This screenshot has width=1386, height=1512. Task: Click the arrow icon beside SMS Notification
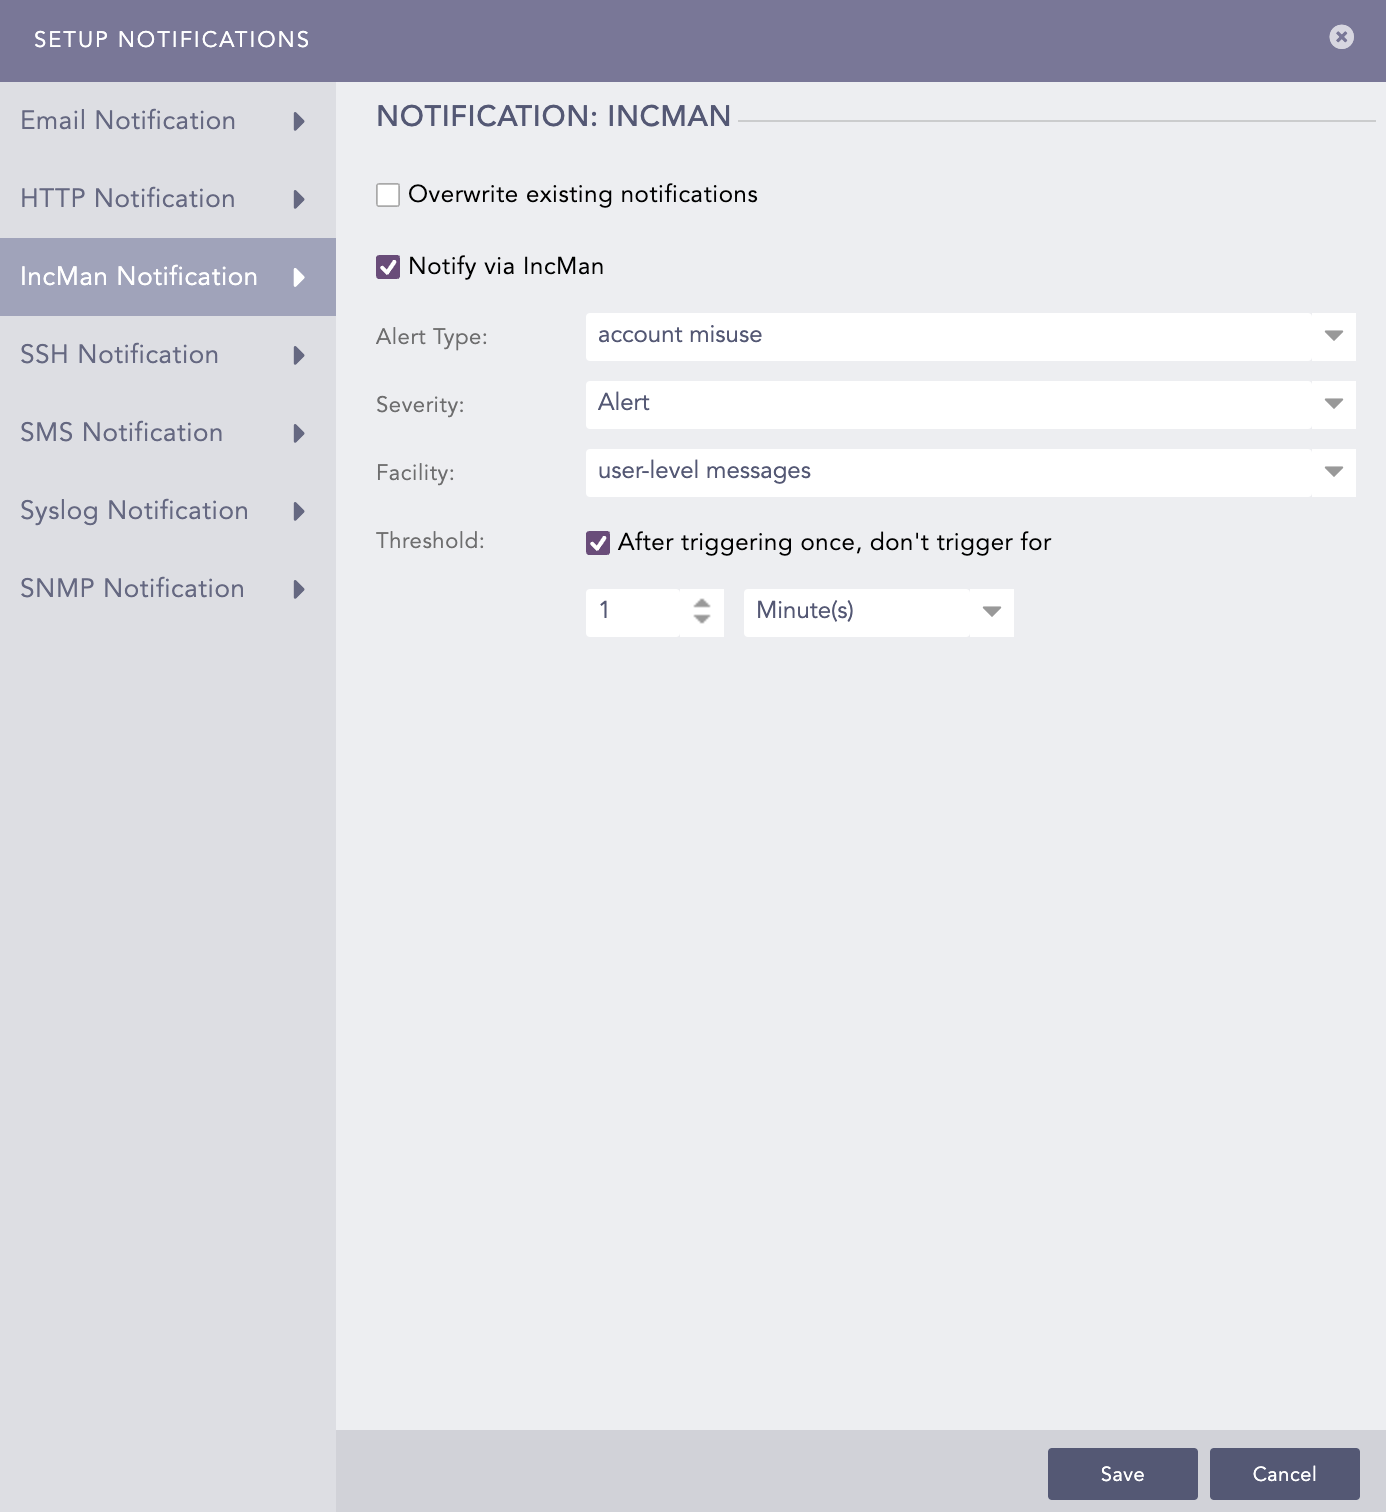pyautogui.click(x=298, y=433)
